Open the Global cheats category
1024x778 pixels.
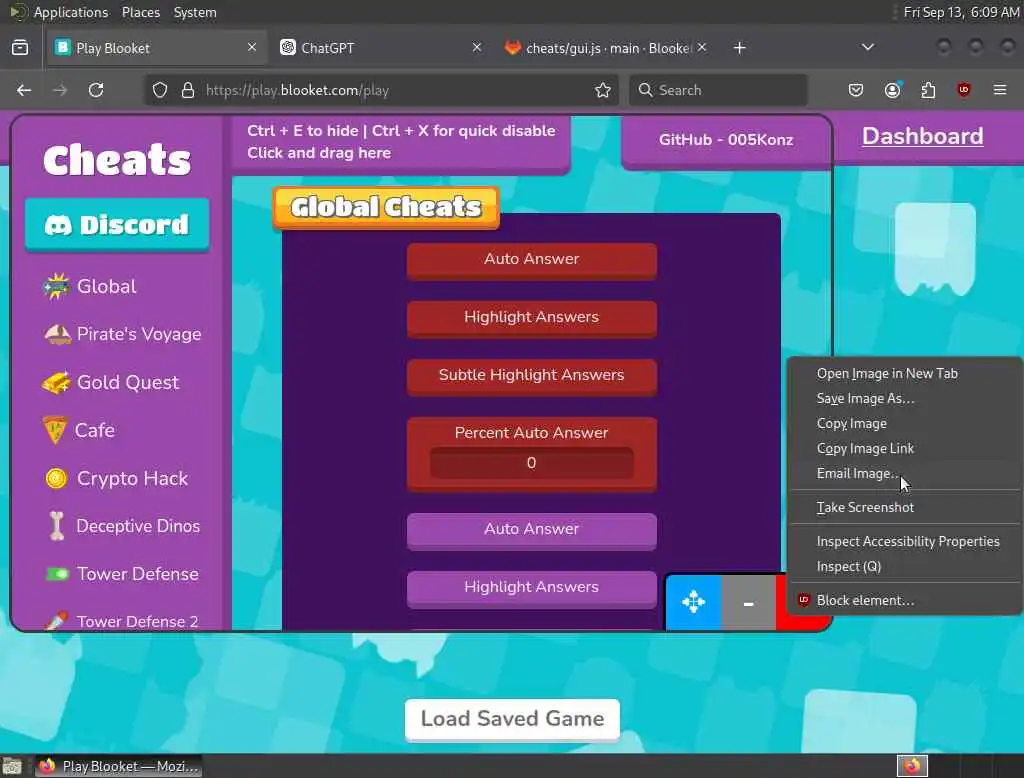tap(90, 286)
